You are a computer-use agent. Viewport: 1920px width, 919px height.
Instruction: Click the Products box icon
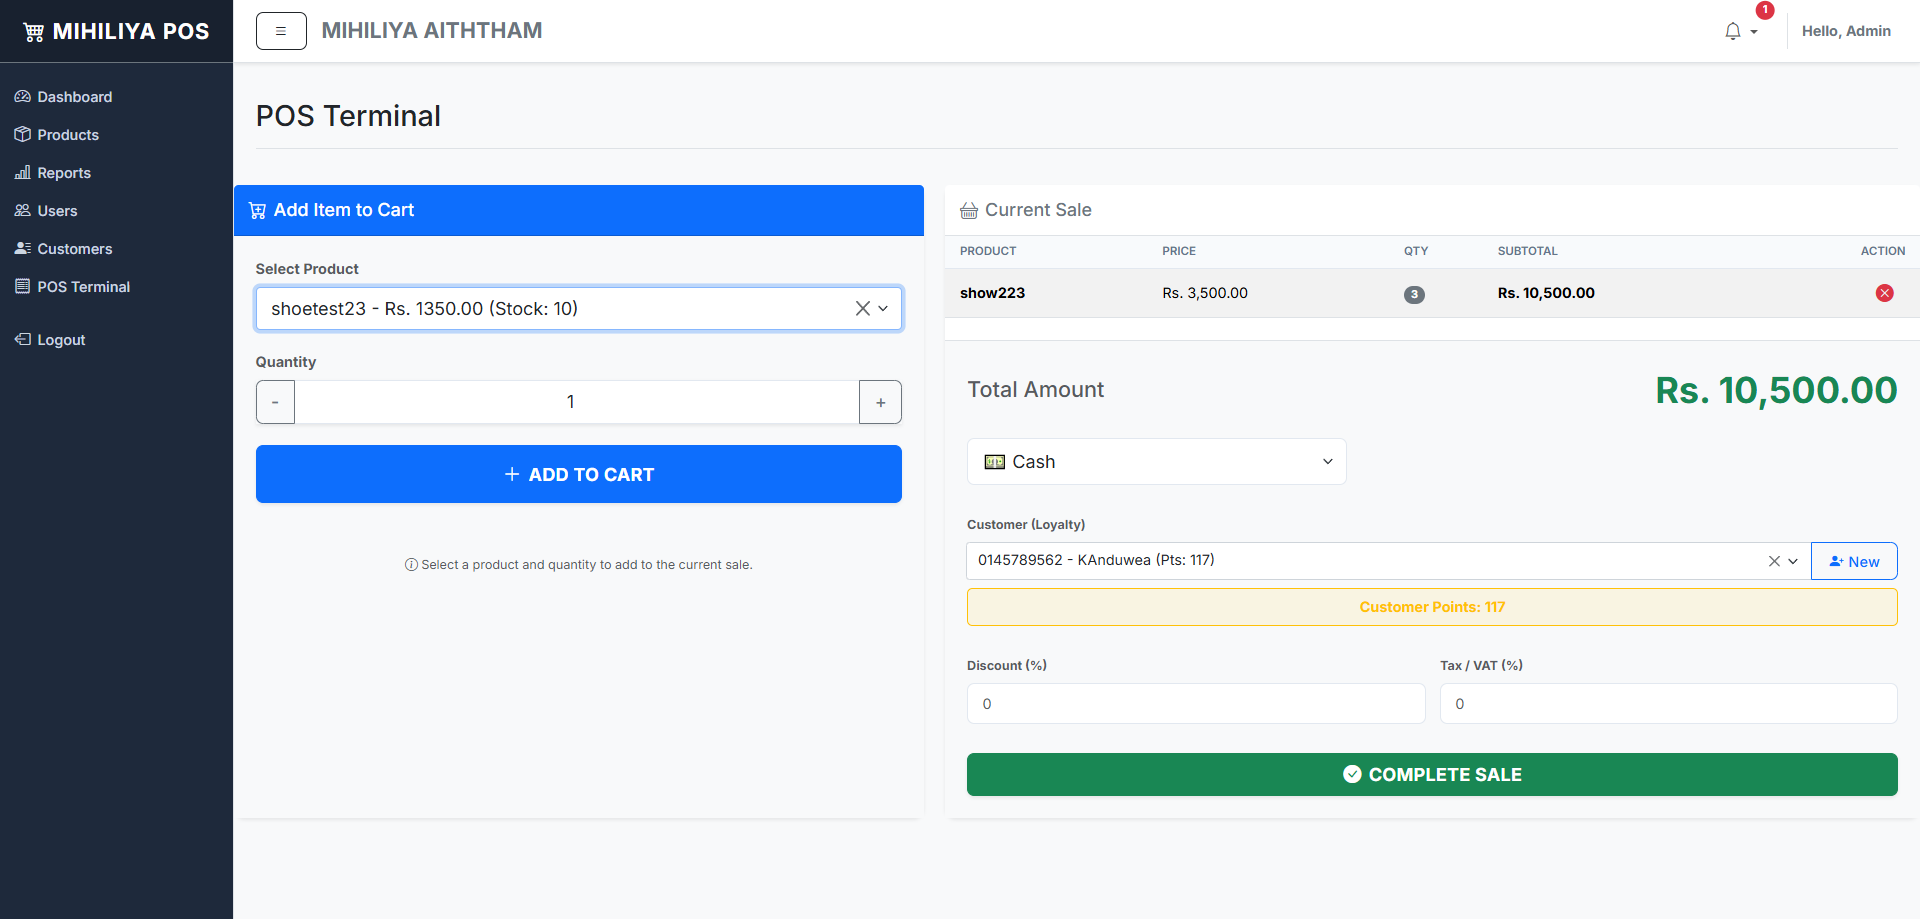point(23,134)
